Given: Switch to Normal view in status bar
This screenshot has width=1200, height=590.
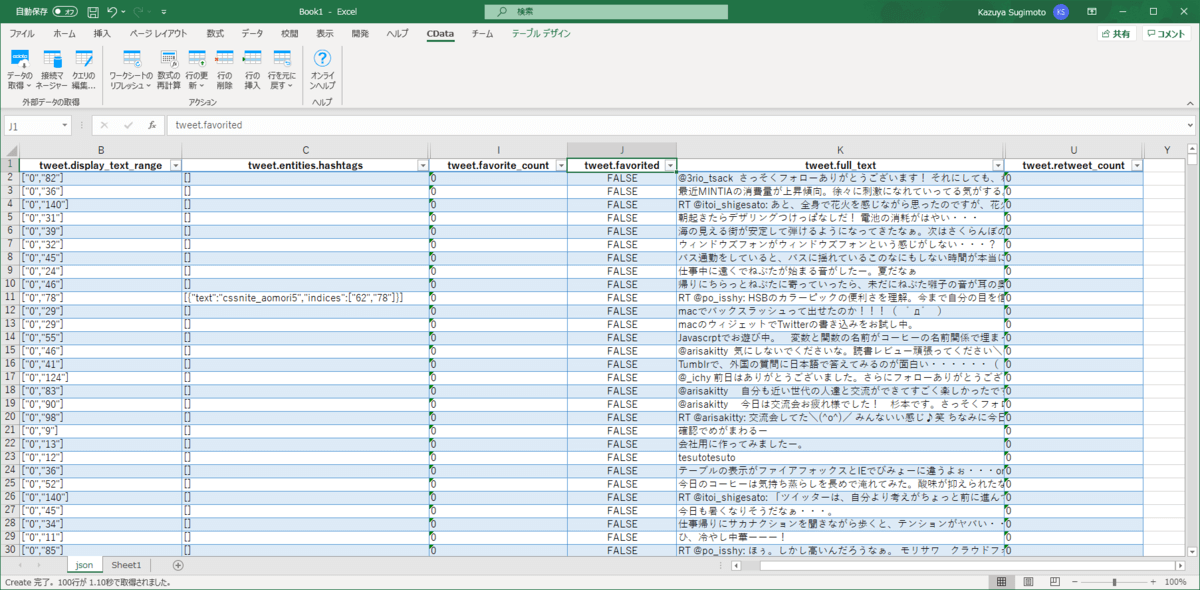Looking at the screenshot, I should pos(1003,582).
